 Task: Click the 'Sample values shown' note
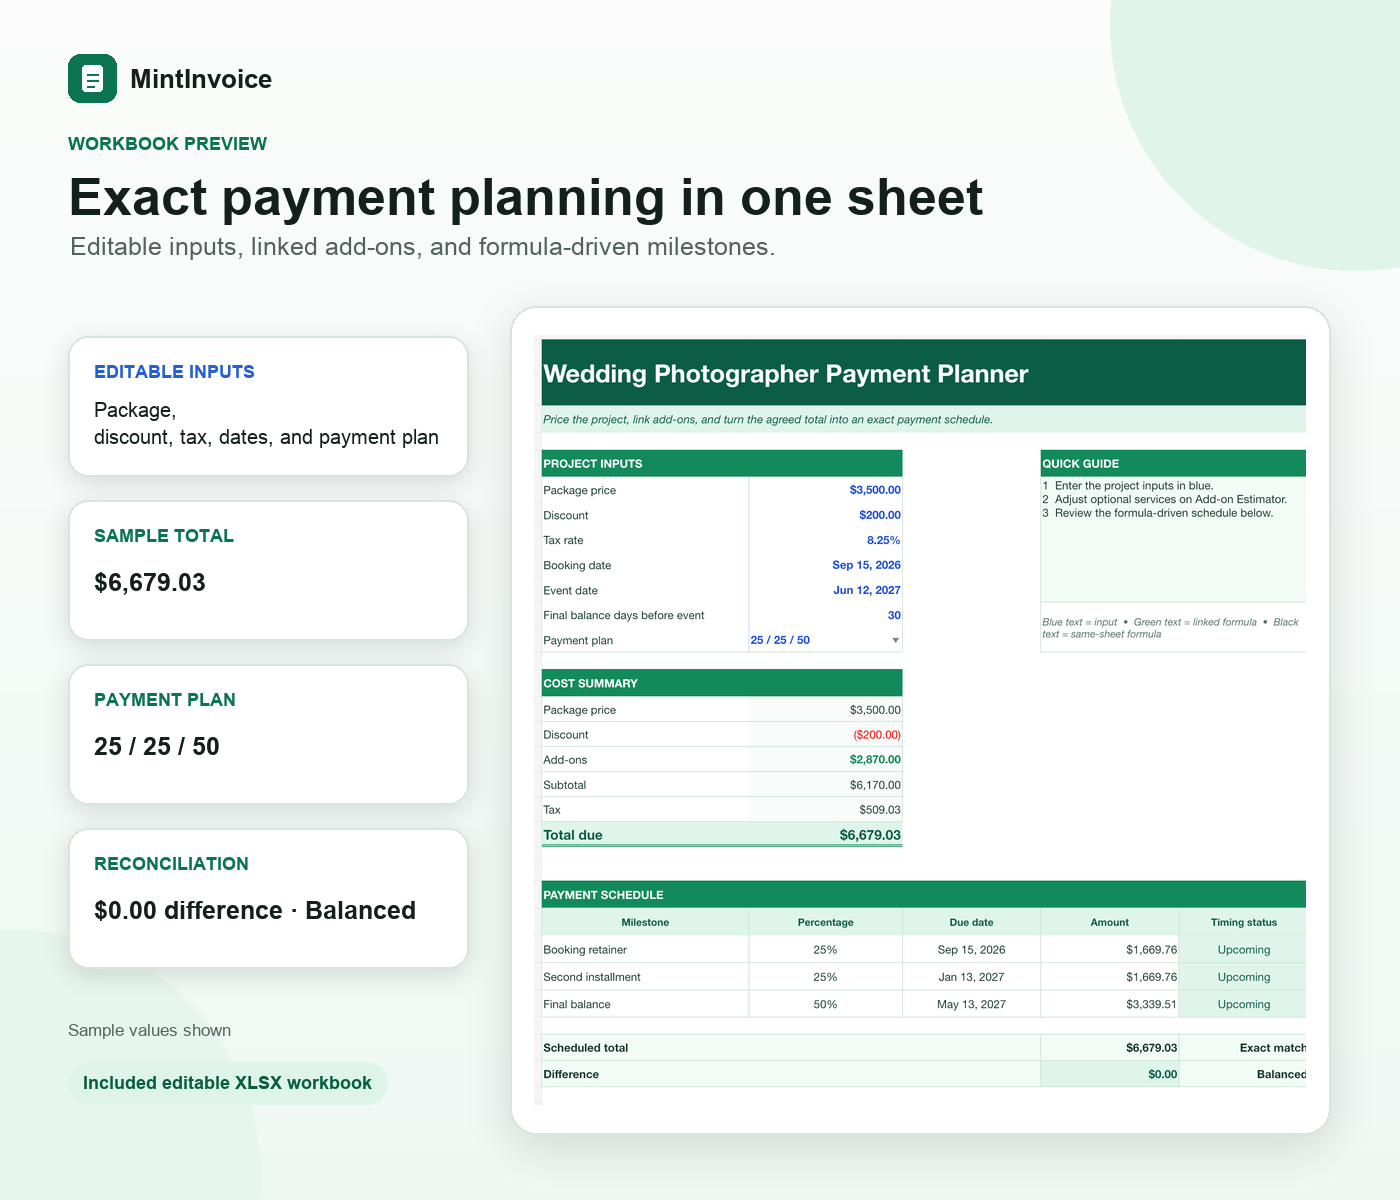(x=149, y=1031)
